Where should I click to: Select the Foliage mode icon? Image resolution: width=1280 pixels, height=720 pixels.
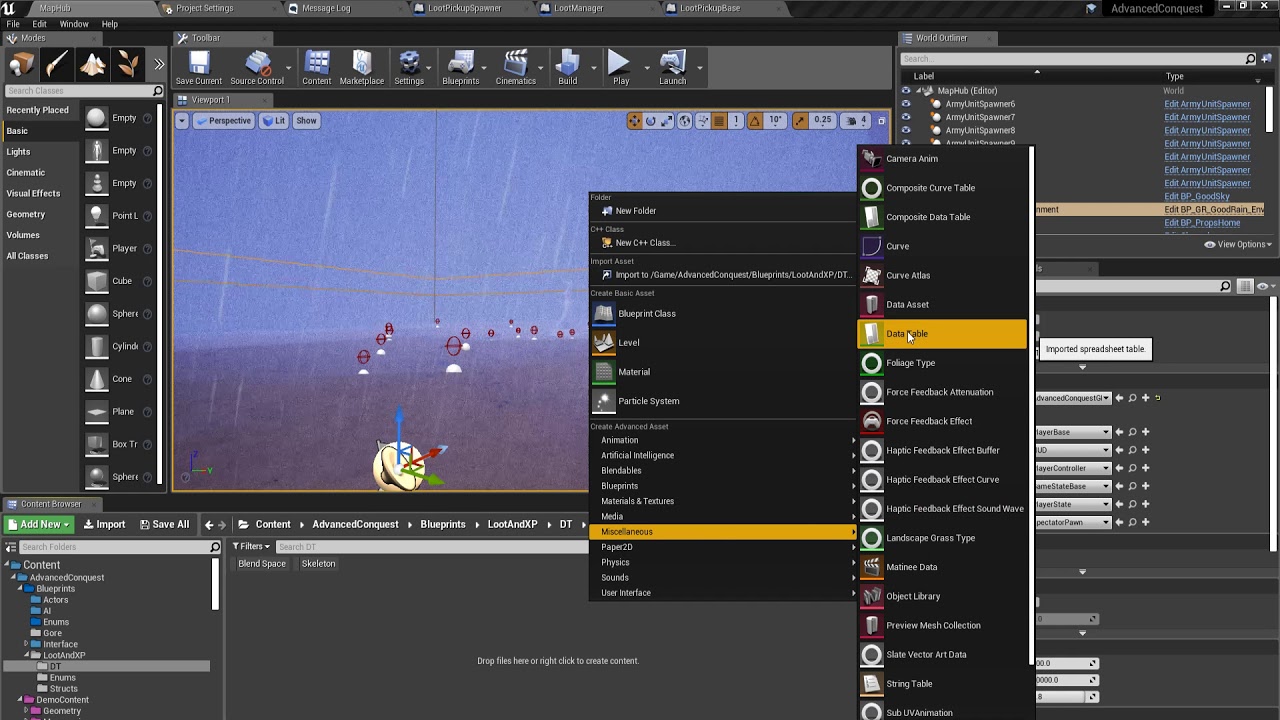tap(128, 65)
